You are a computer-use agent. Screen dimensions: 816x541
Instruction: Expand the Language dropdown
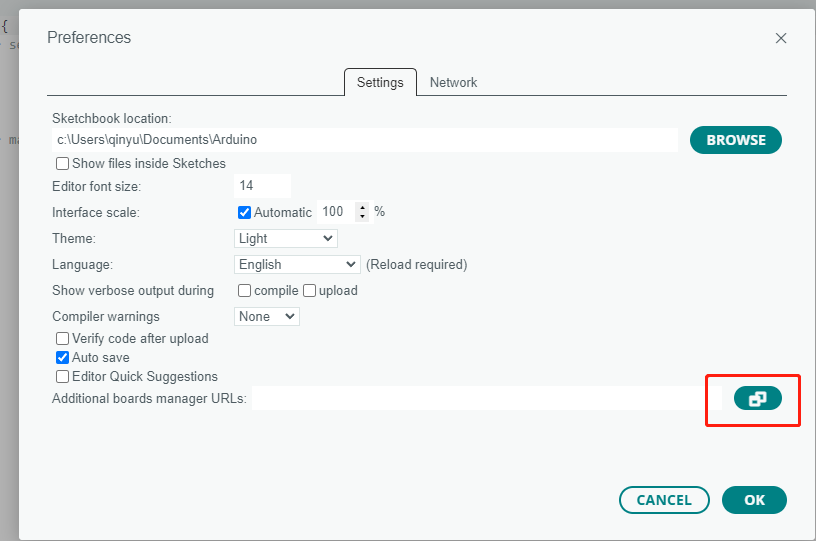click(x=297, y=265)
